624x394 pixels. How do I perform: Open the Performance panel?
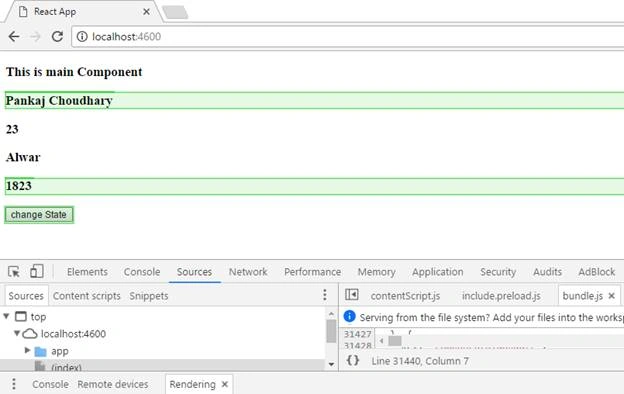(x=312, y=272)
